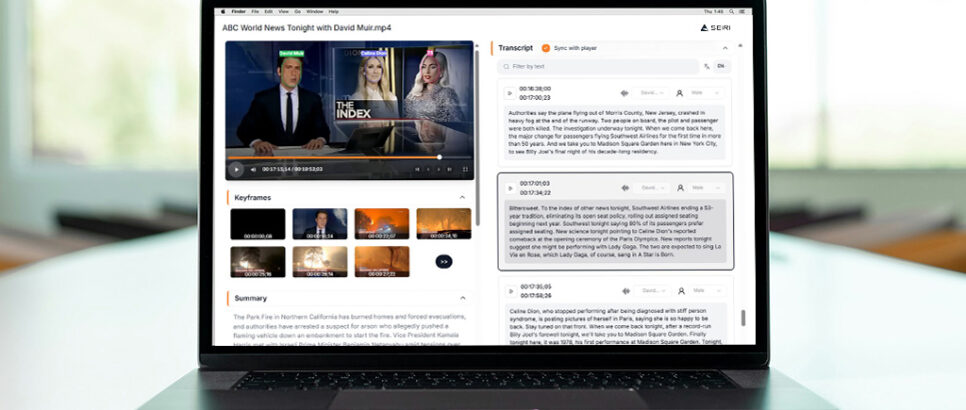Click the ABC World News Tonight file title
The height and width of the screenshot is (410, 966).
coord(307,28)
